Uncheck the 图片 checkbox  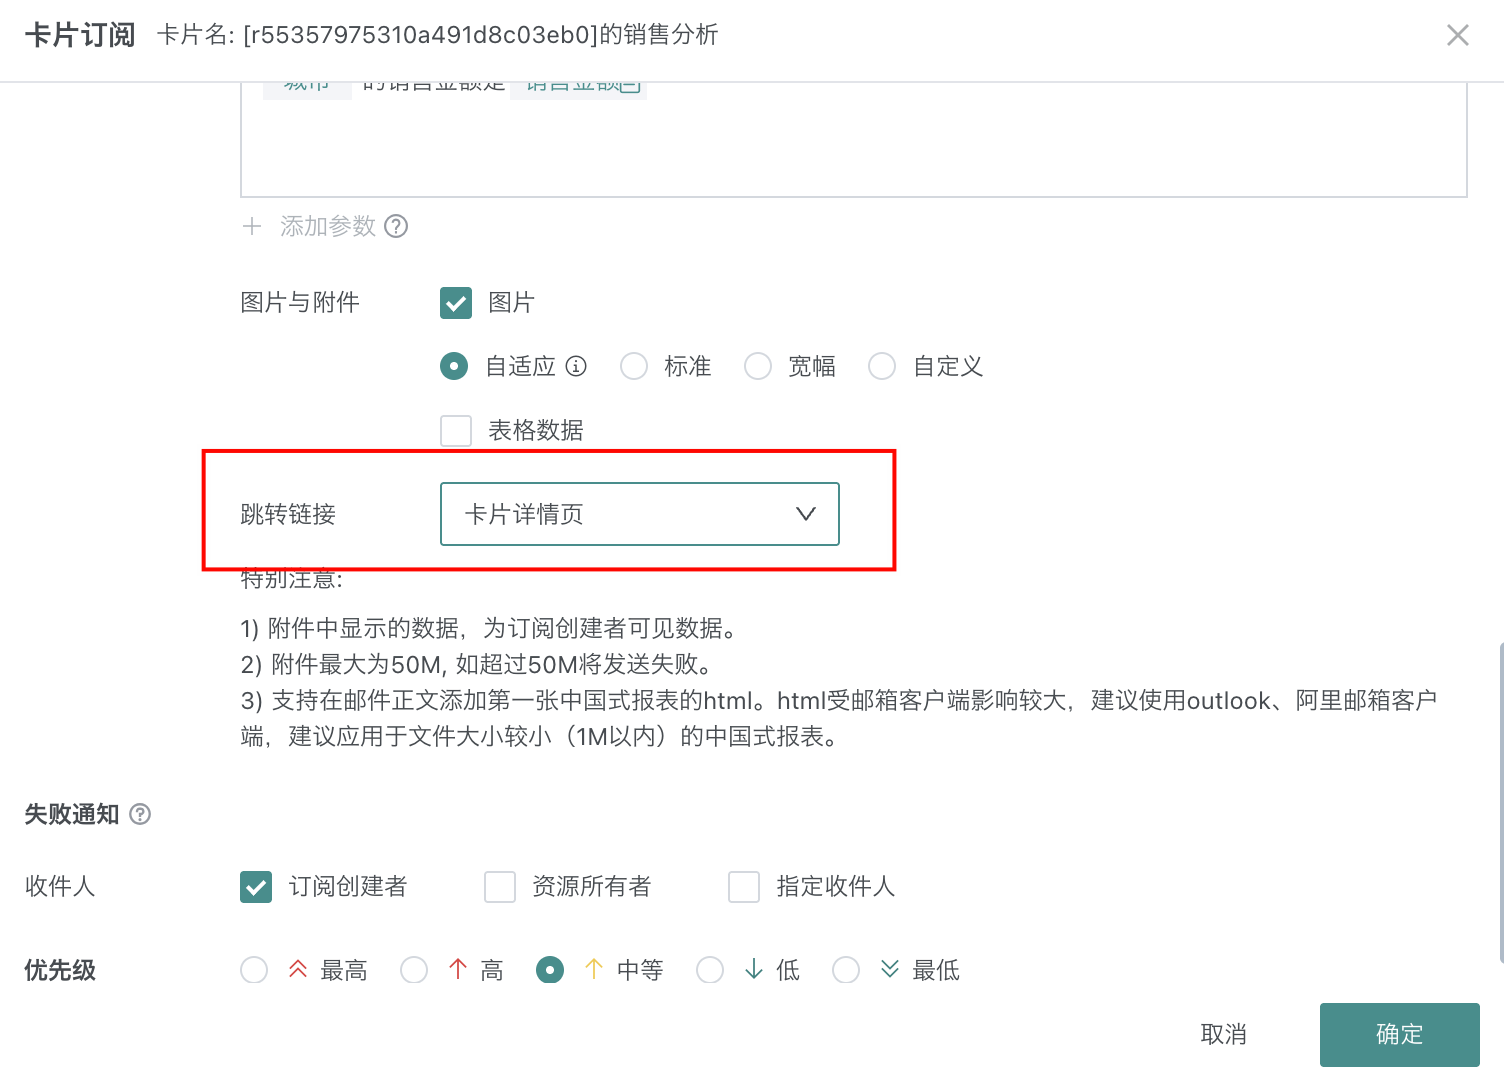tap(456, 303)
